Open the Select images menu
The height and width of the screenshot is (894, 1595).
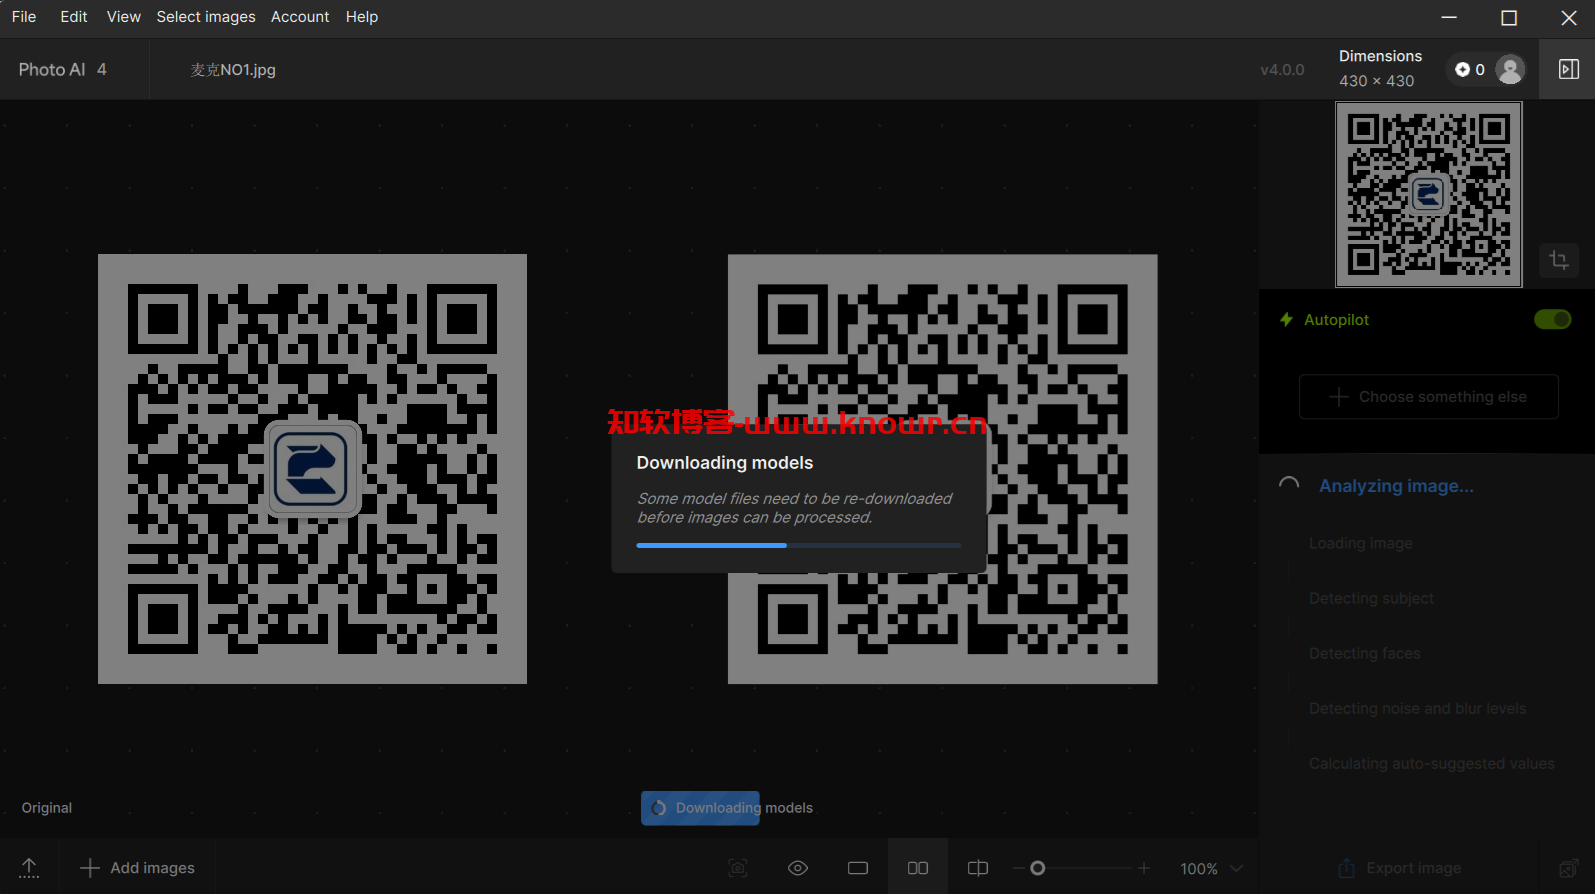pyautogui.click(x=206, y=17)
